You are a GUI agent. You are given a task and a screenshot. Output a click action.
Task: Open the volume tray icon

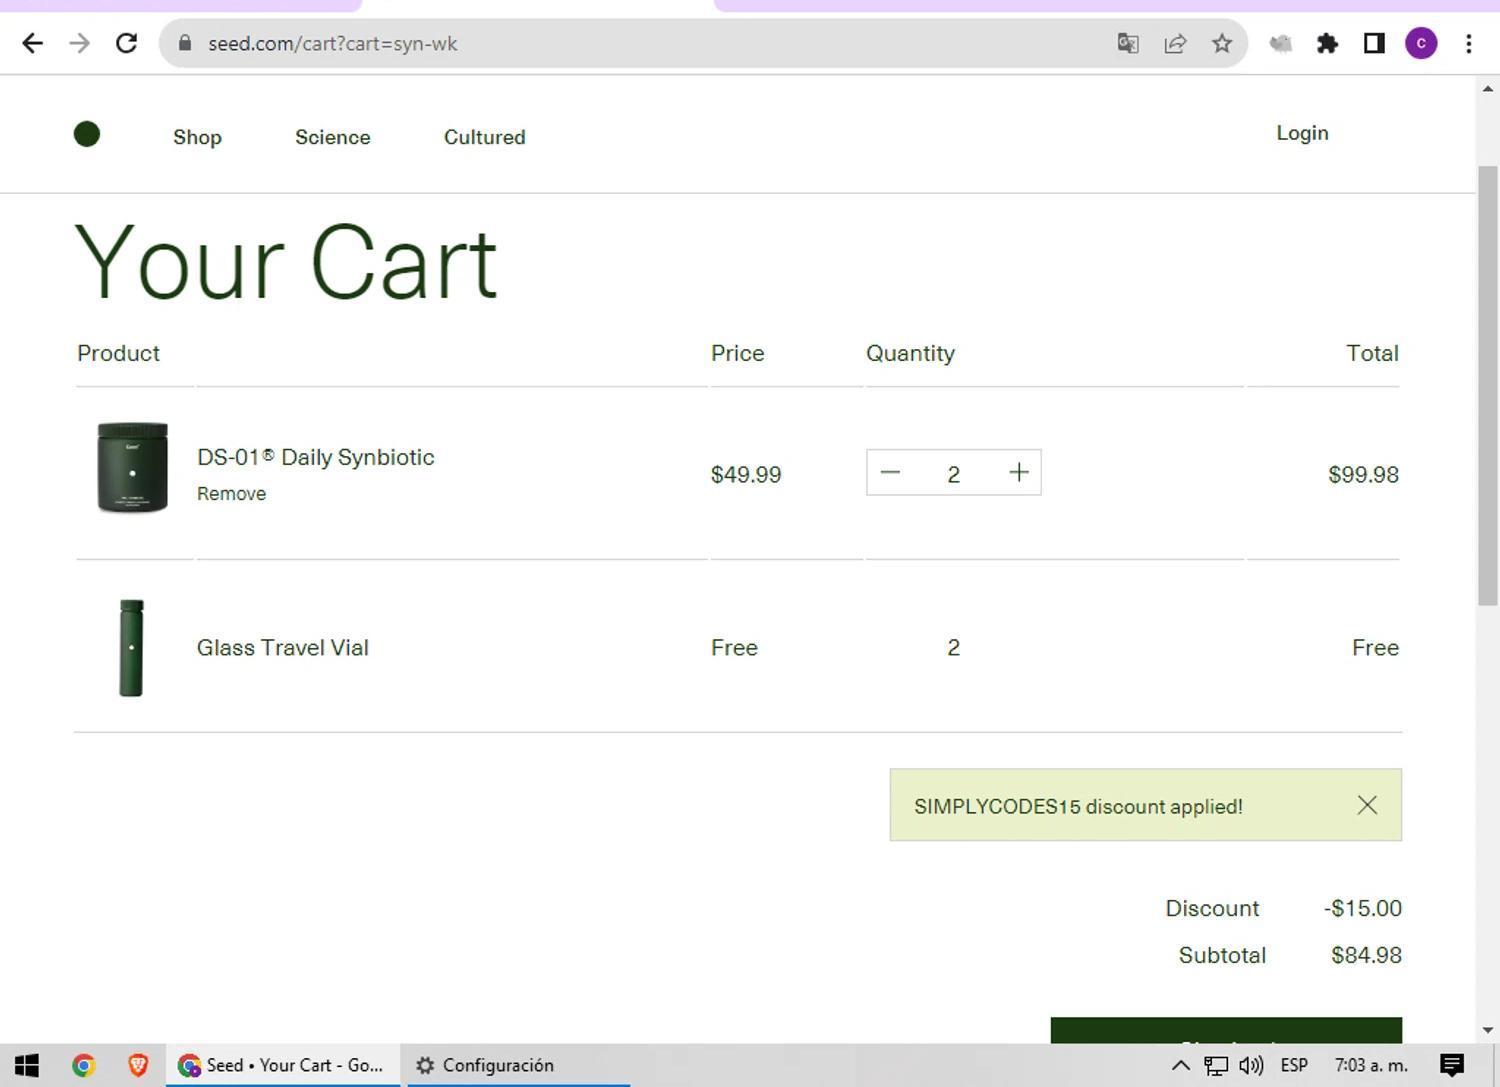tap(1251, 1065)
